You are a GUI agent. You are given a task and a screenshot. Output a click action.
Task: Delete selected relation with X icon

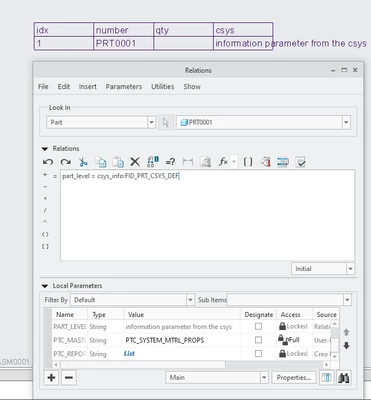click(135, 162)
